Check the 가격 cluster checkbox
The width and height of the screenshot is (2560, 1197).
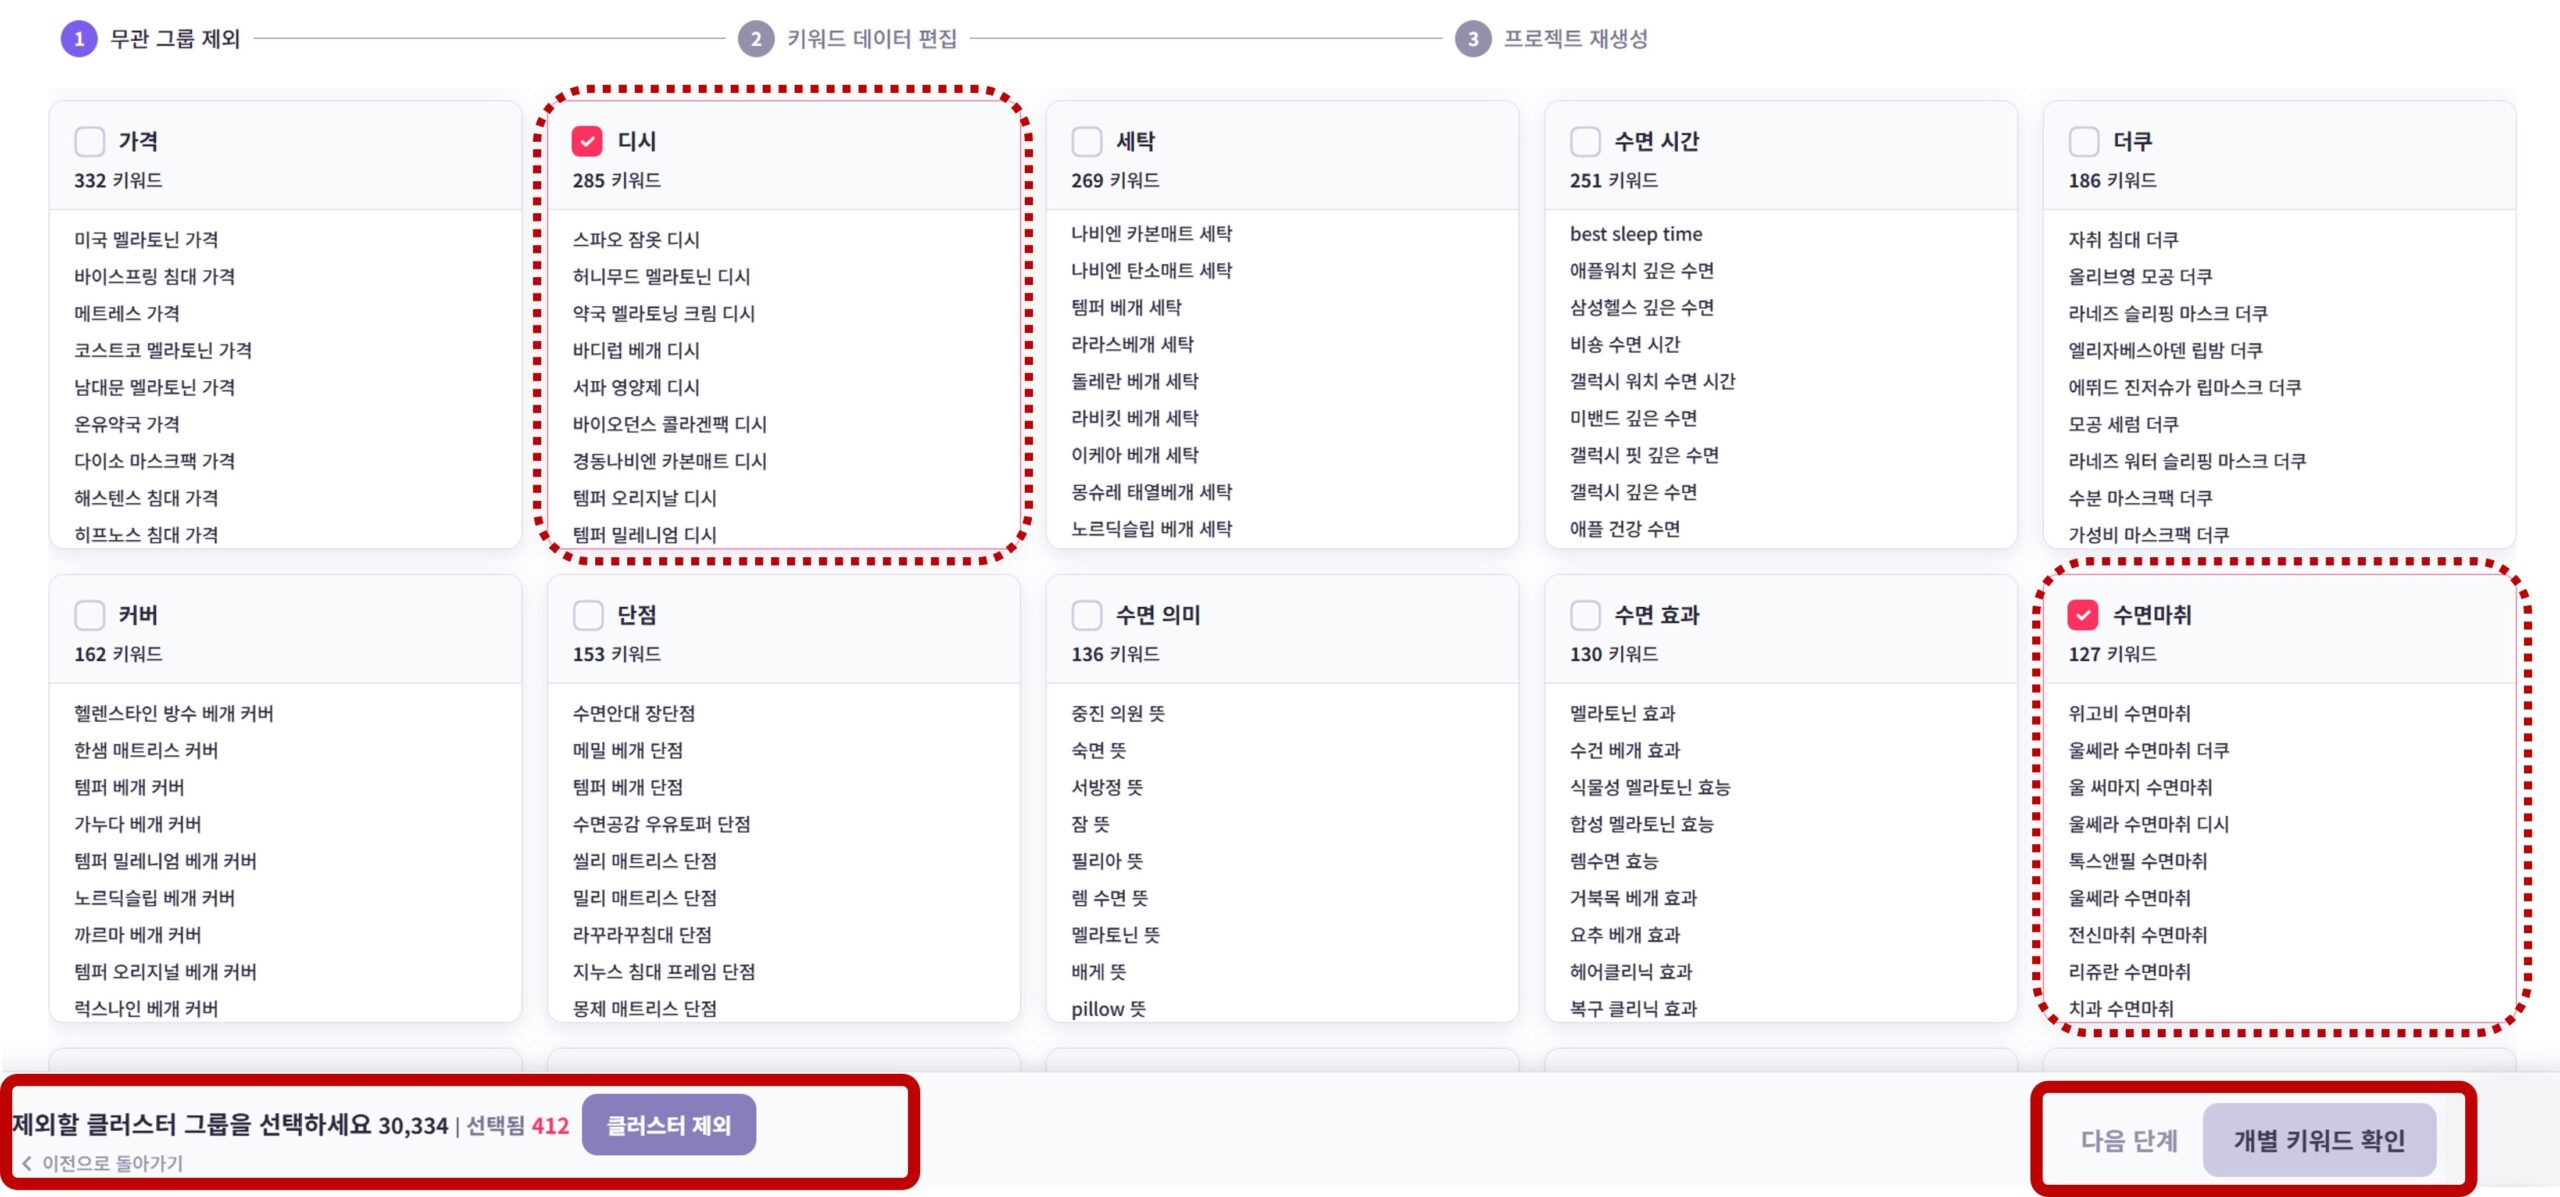[90, 141]
